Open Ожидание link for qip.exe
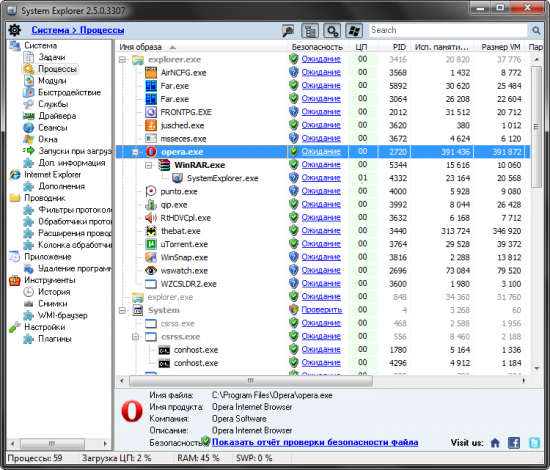The image size is (550, 470). pyautogui.click(x=321, y=204)
